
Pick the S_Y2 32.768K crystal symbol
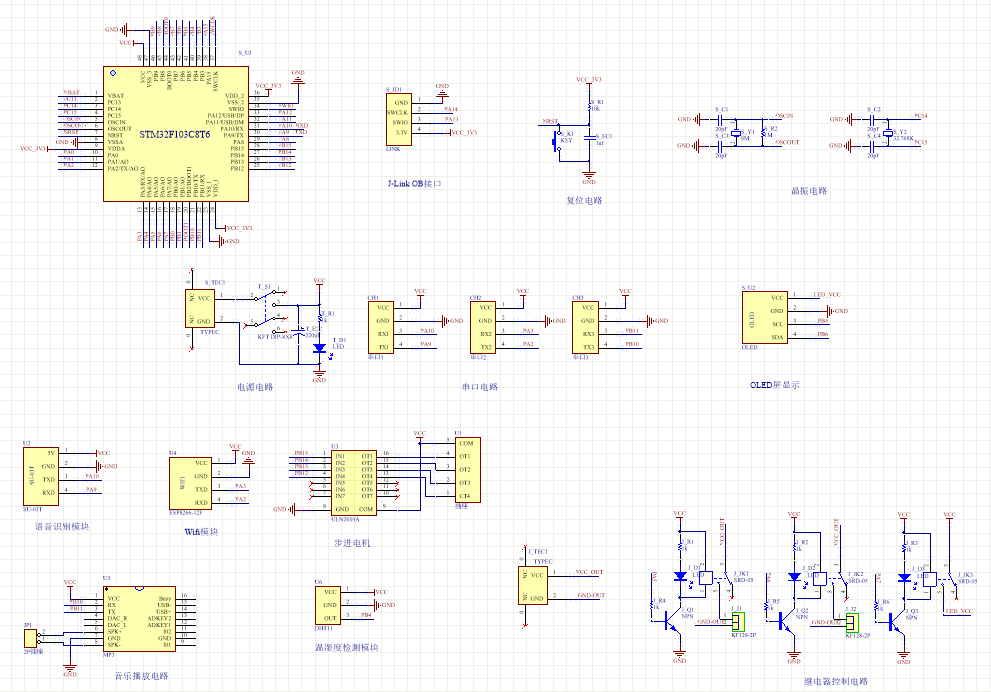point(888,133)
